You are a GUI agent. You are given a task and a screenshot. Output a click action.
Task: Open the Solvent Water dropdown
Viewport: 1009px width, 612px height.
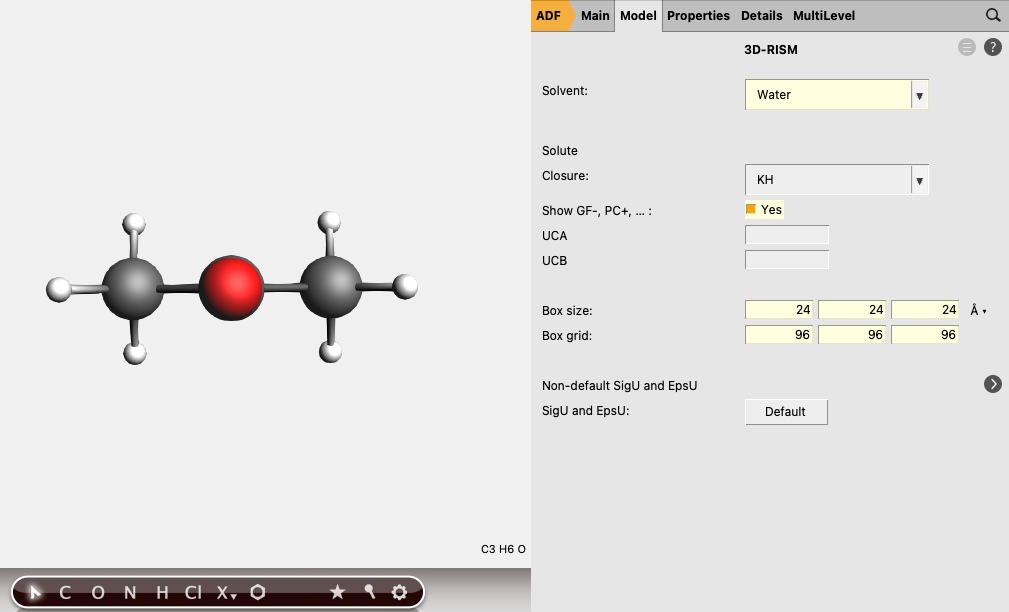coord(836,95)
